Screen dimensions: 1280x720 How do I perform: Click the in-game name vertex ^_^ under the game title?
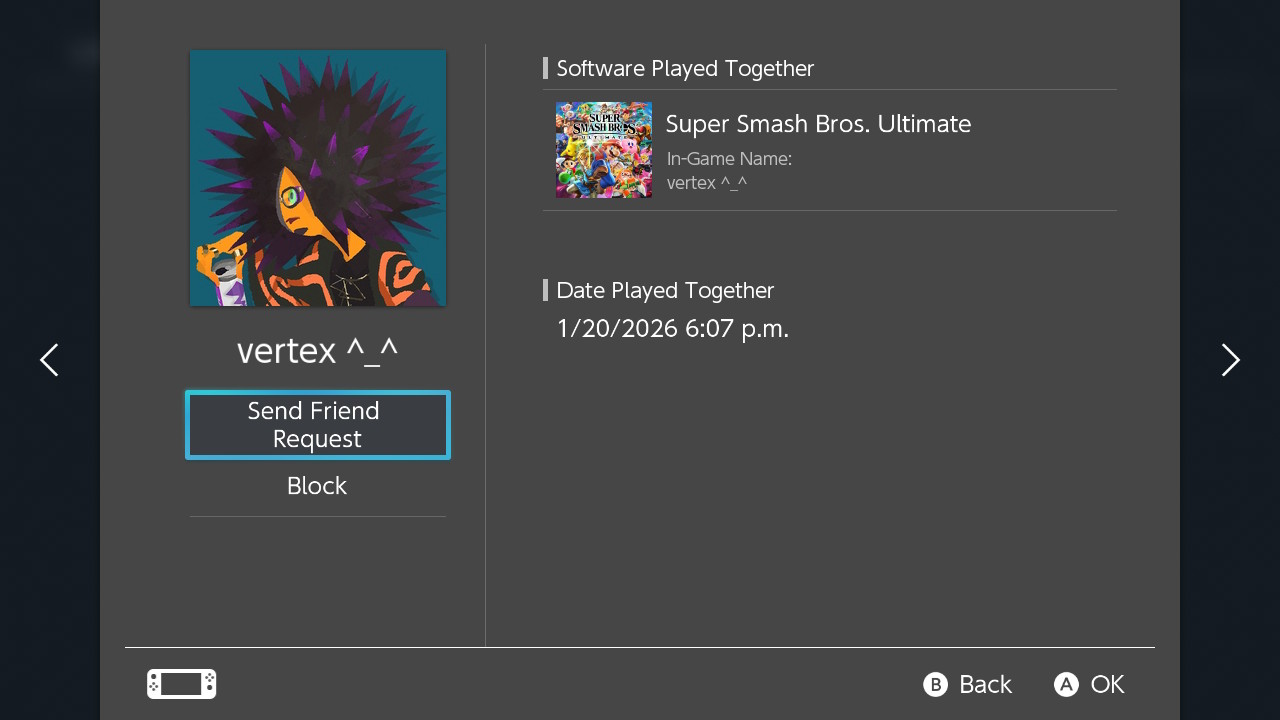(x=707, y=183)
